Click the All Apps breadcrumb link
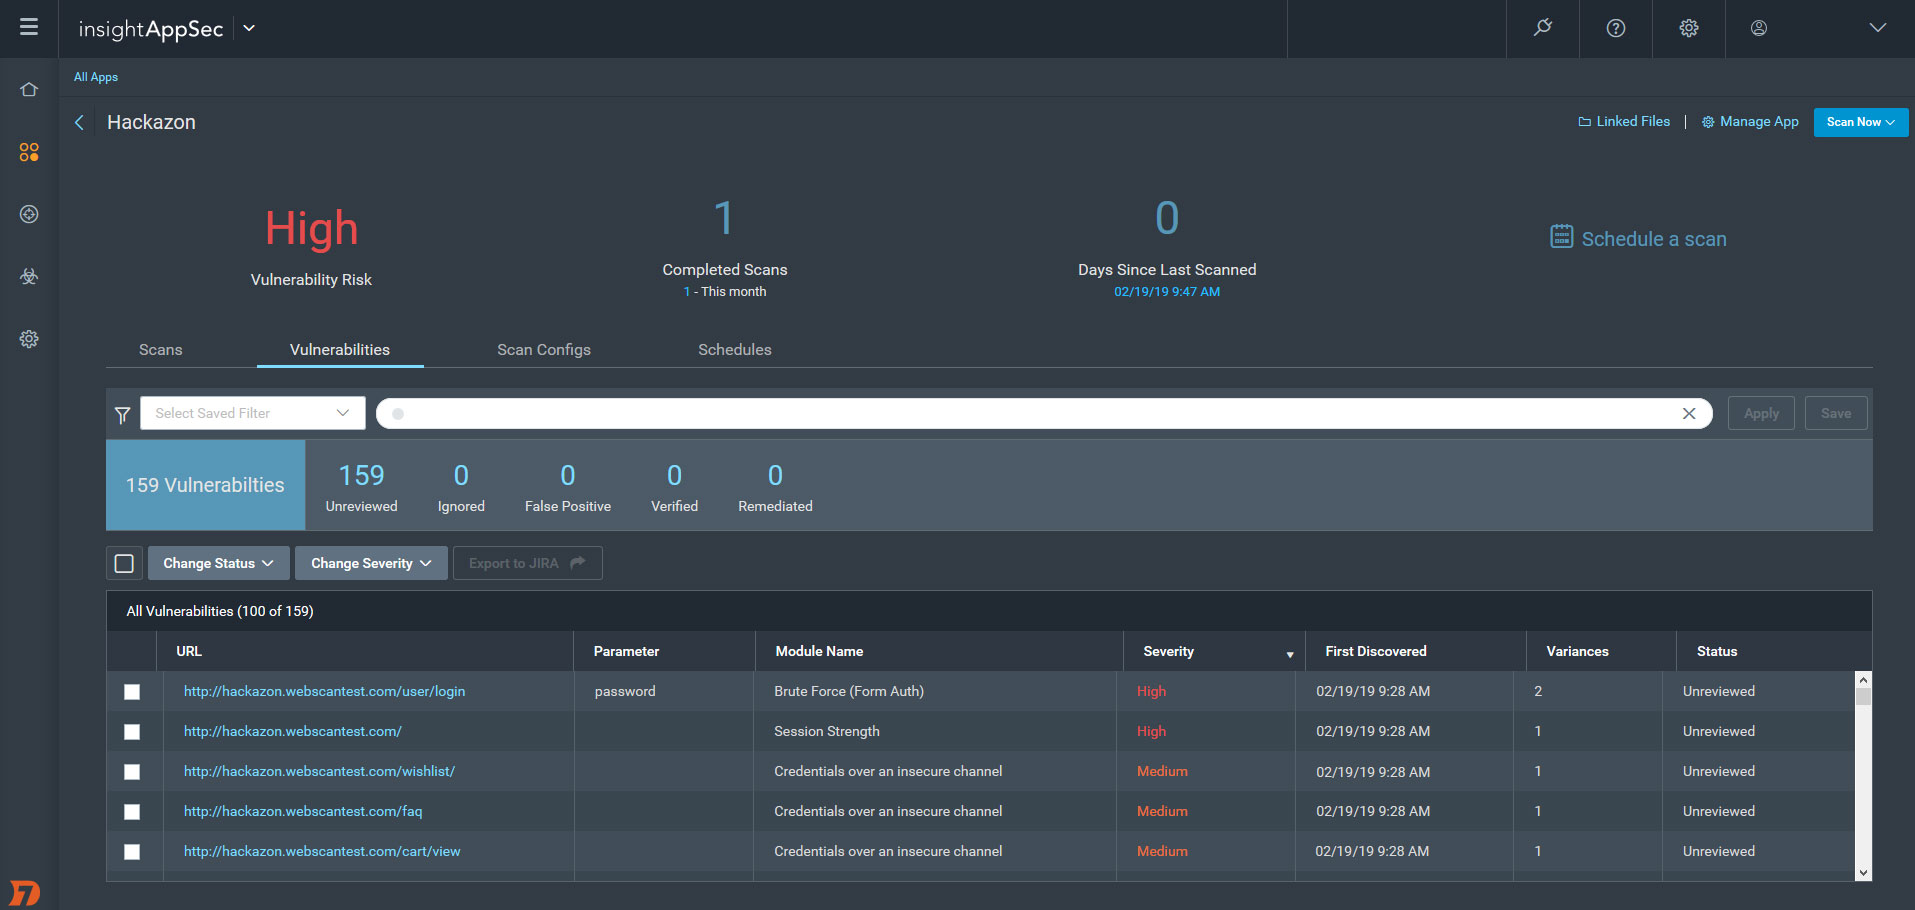Image resolution: width=1915 pixels, height=910 pixels. point(96,77)
